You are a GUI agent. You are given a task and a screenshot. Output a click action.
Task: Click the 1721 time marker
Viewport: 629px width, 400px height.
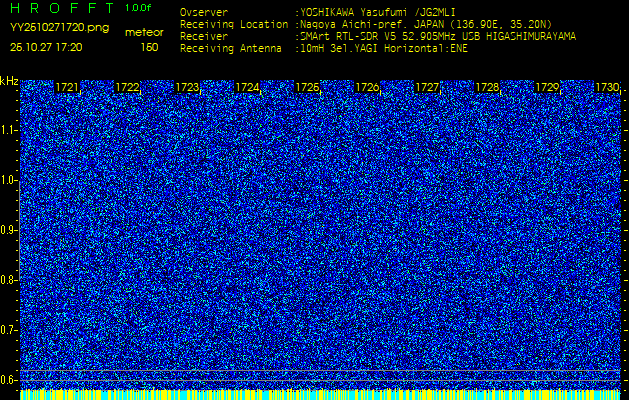pos(67,87)
